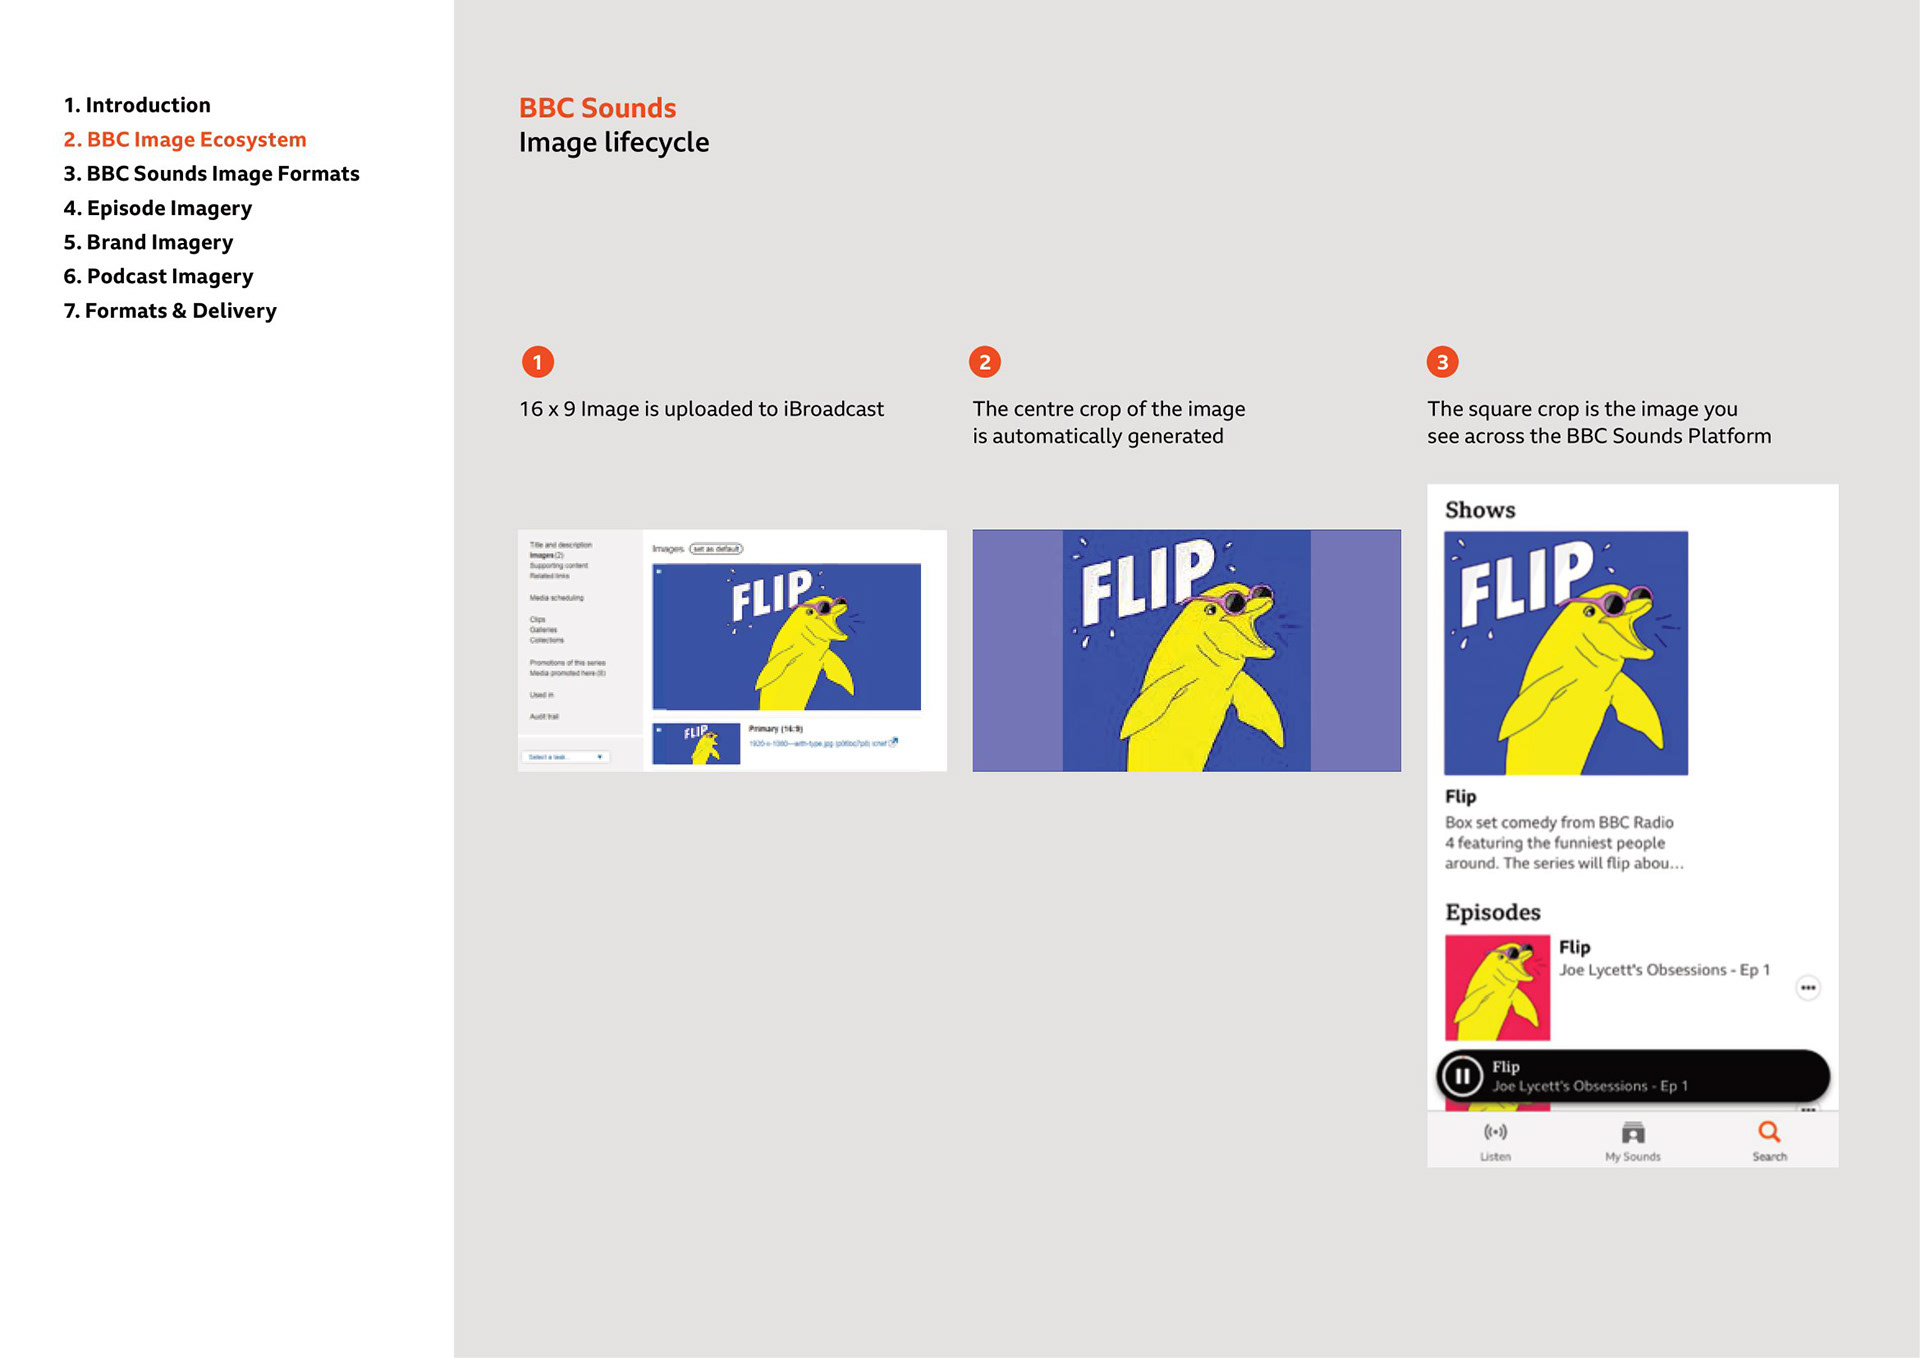
Task: Click the set as default button in iBroadcast
Action: click(x=716, y=549)
